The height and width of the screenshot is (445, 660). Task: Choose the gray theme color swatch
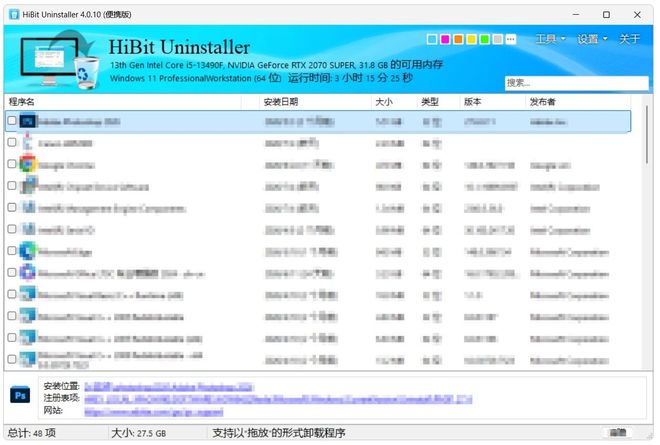[x=498, y=39]
